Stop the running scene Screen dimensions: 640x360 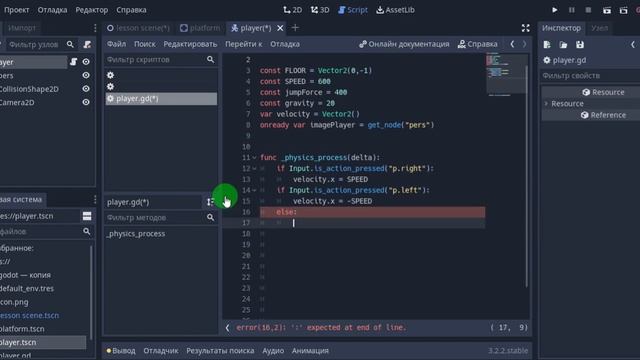point(588,10)
